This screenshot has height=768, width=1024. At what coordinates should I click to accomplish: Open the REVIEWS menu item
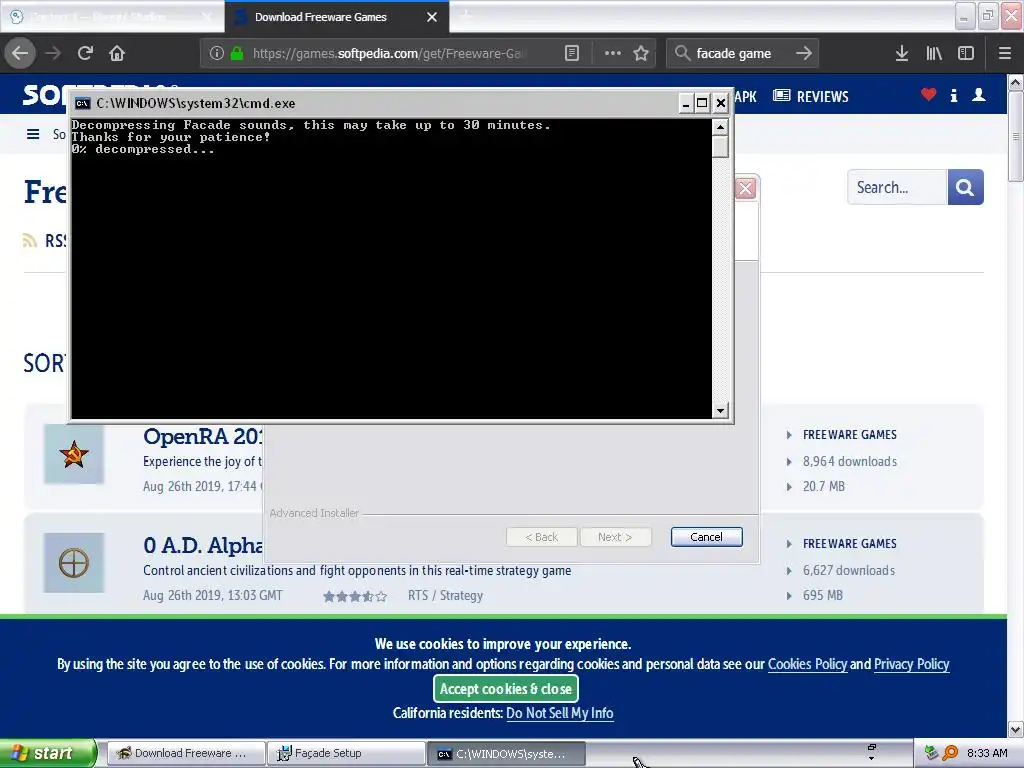(810, 96)
